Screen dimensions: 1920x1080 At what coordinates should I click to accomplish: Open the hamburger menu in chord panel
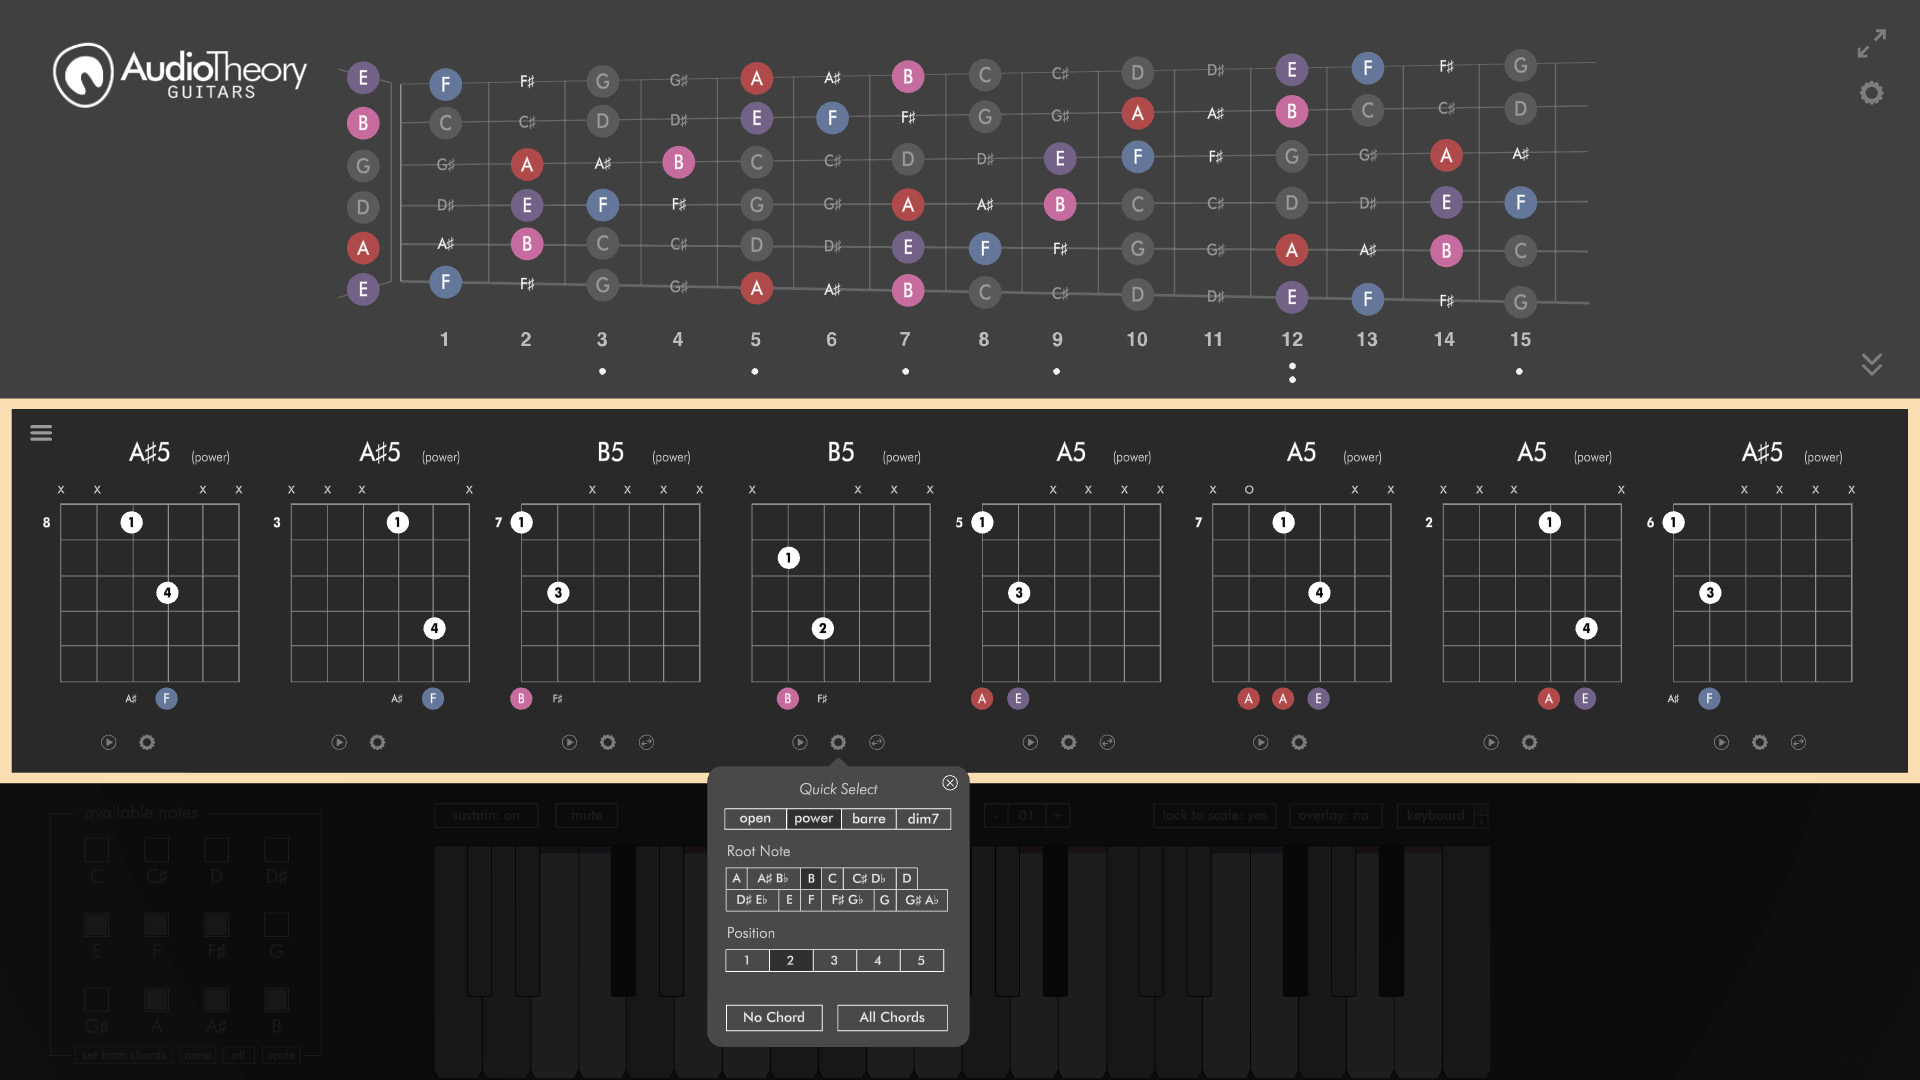(41, 433)
